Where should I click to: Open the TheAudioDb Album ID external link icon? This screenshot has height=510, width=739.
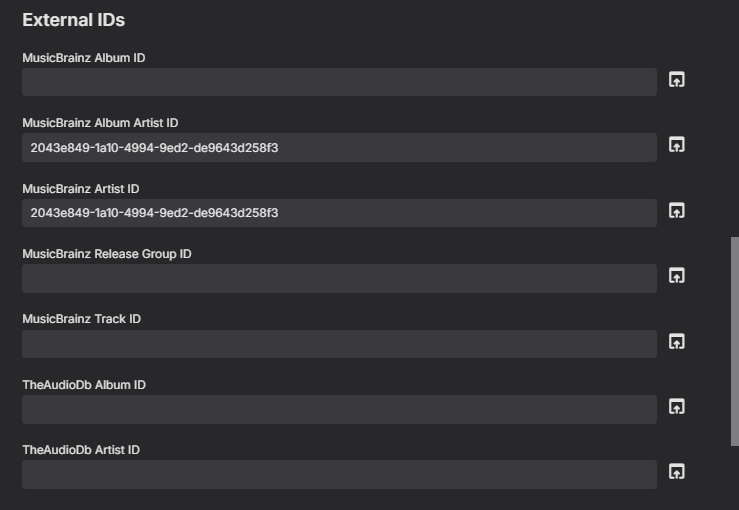click(x=677, y=407)
